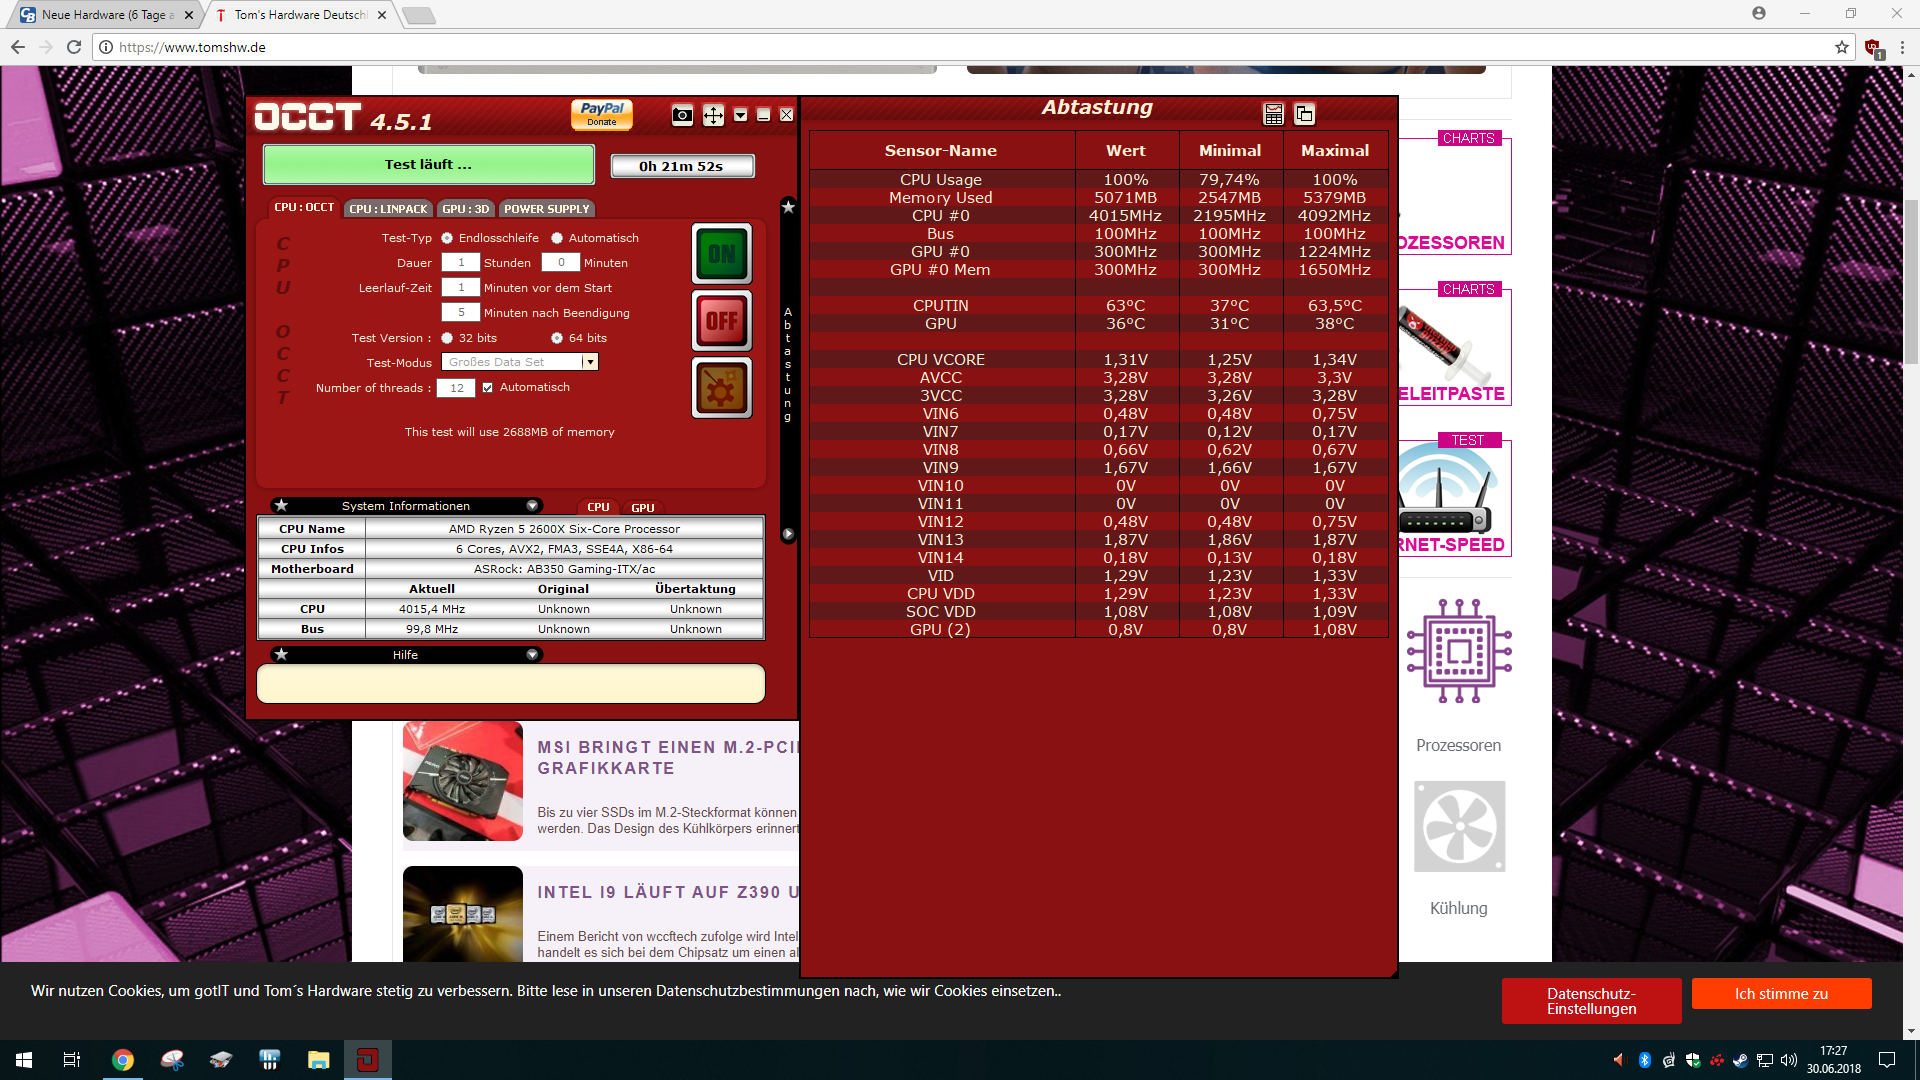Click the move-window crosshair icon in OCCT
This screenshot has width=1920, height=1080.
[x=713, y=115]
